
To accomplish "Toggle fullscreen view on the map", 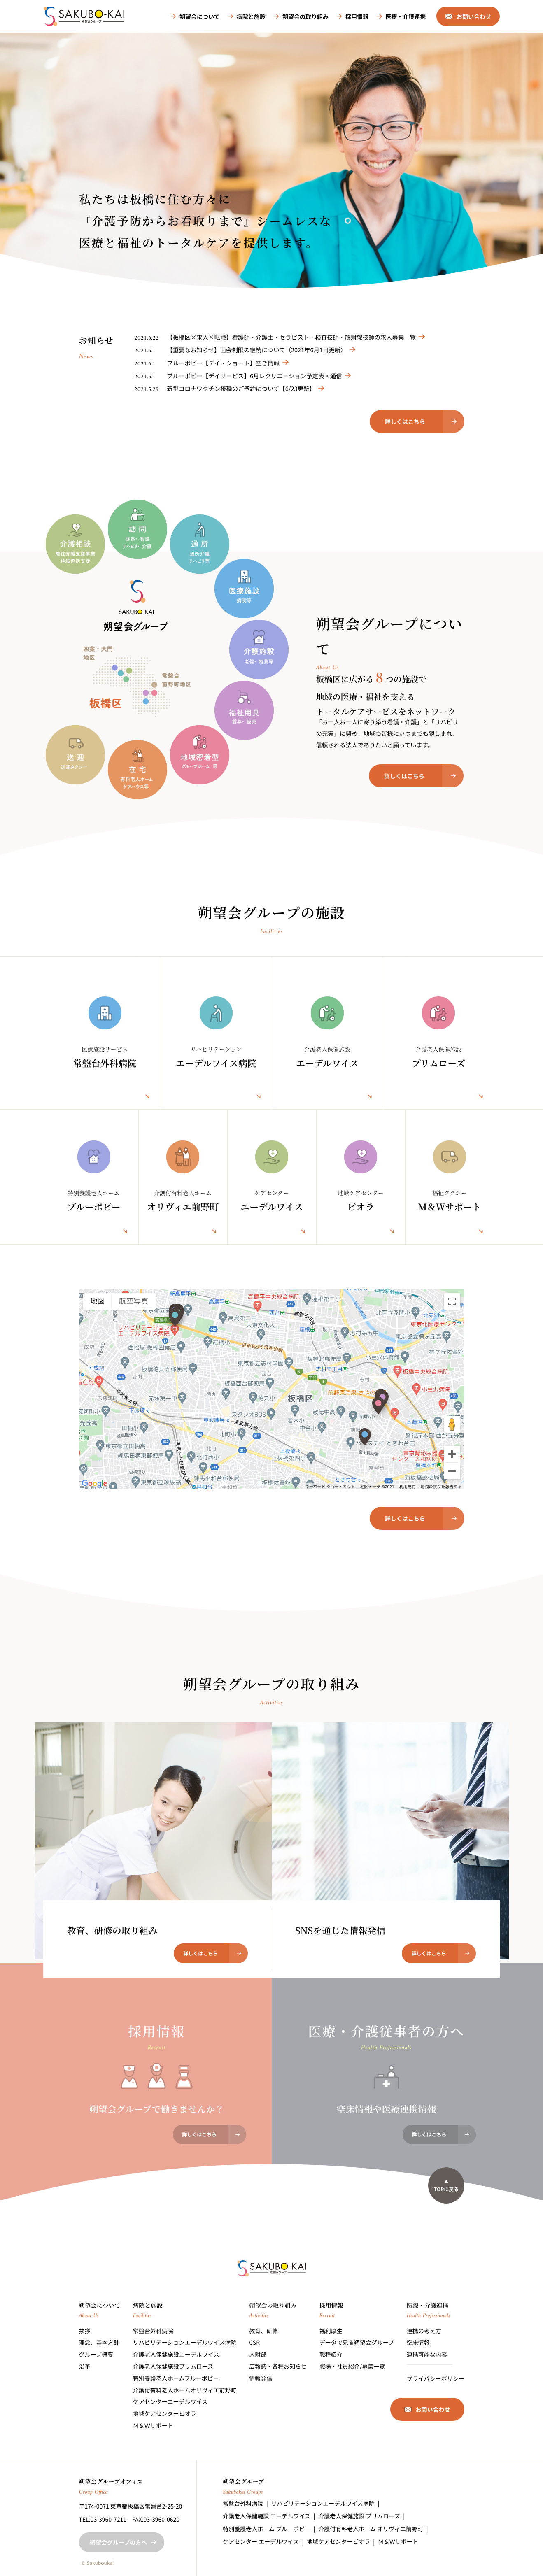I will click(451, 1301).
